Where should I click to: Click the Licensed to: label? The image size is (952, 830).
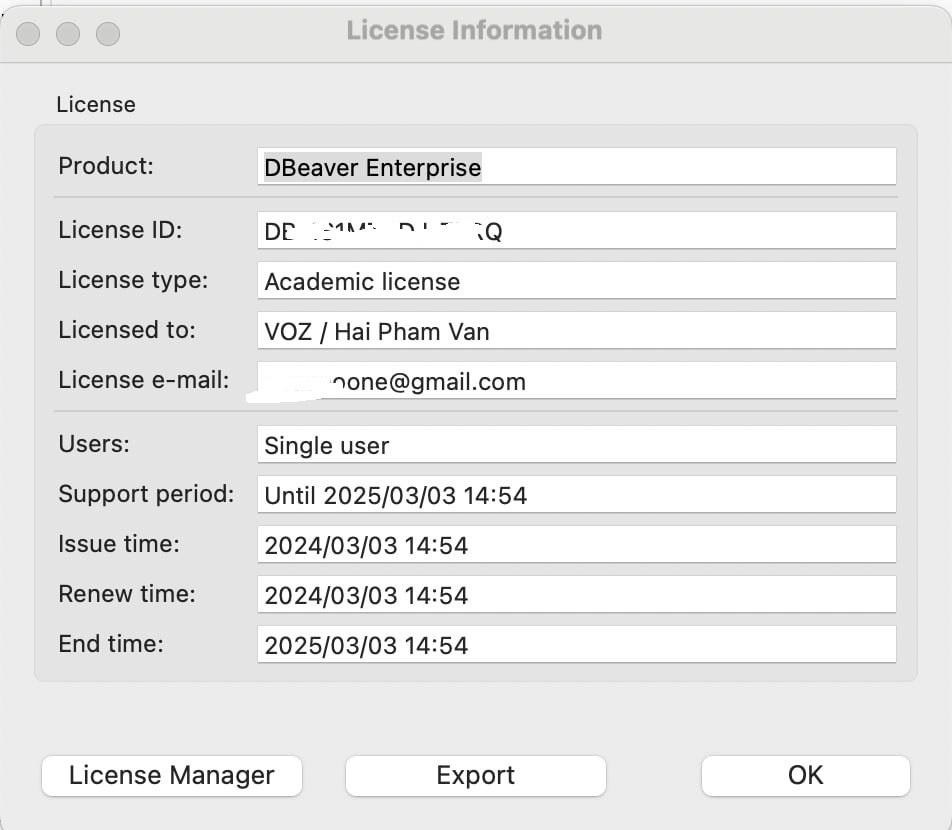127,330
